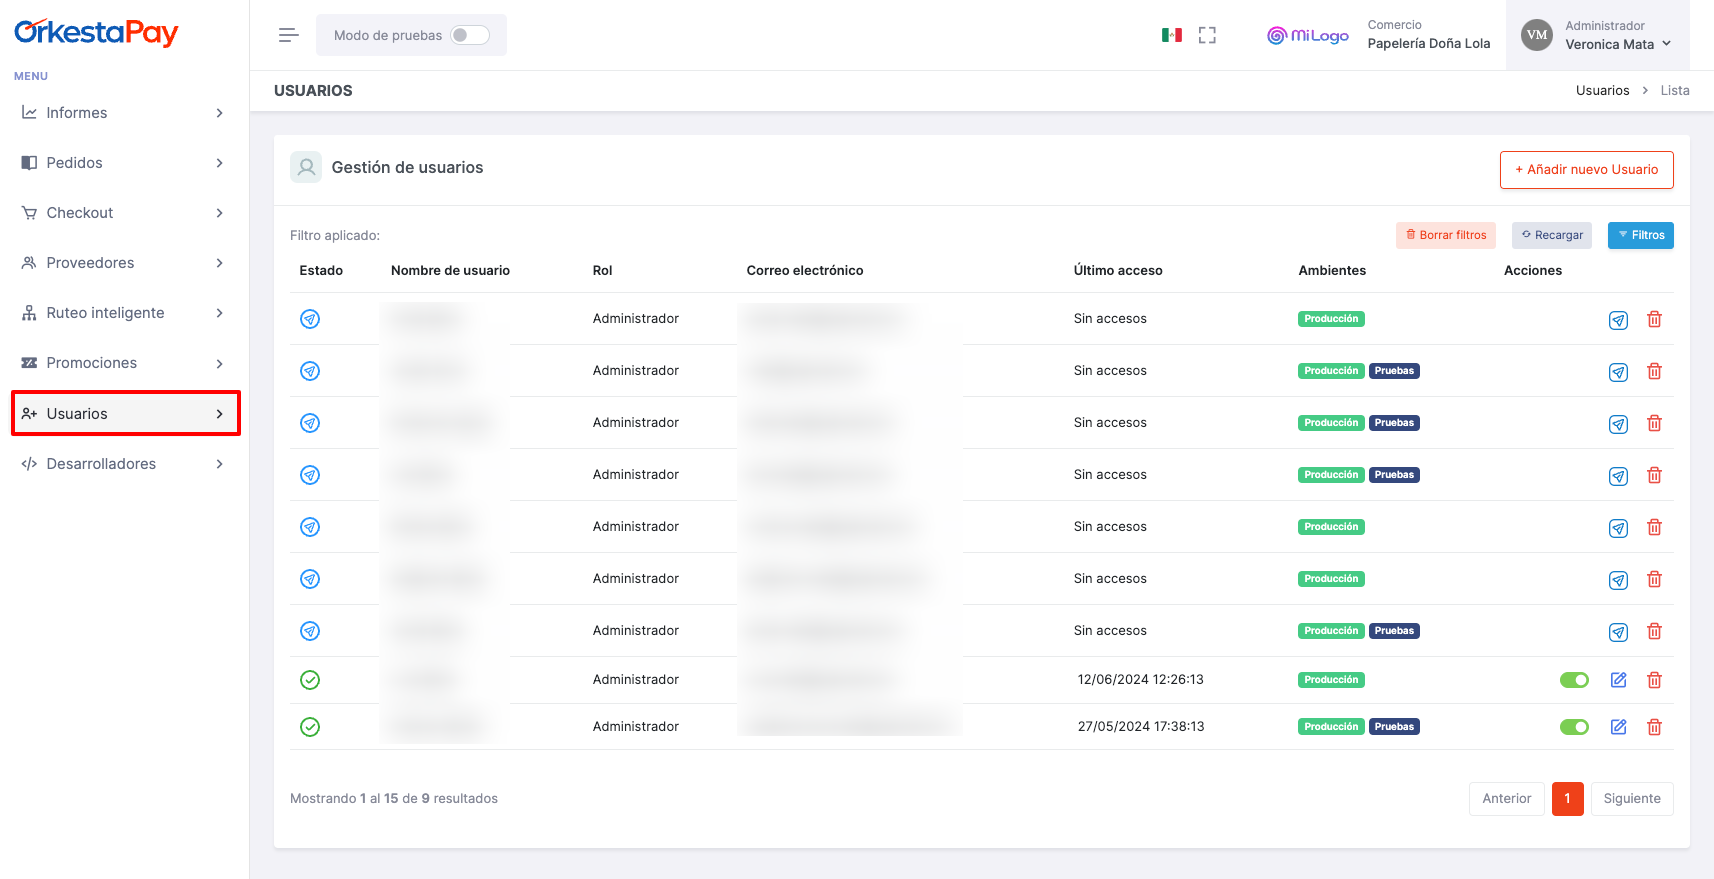The width and height of the screenshot is (1714, 879).
Task: Enter fullscreen using the brackets icon
Action: (x=1207, y=35)
